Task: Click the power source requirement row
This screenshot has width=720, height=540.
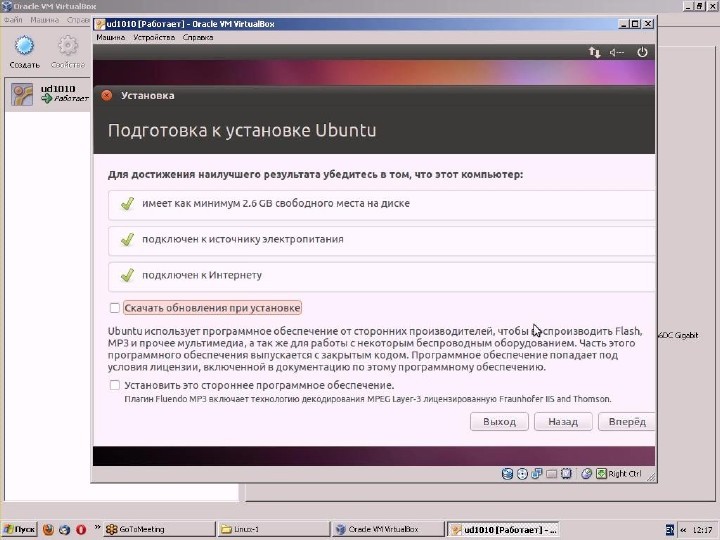Action: [x=382, y=239]
